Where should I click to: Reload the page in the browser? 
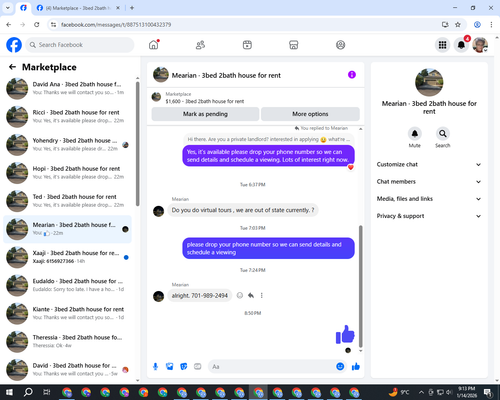pyautogui.click(x=37, y=24)
